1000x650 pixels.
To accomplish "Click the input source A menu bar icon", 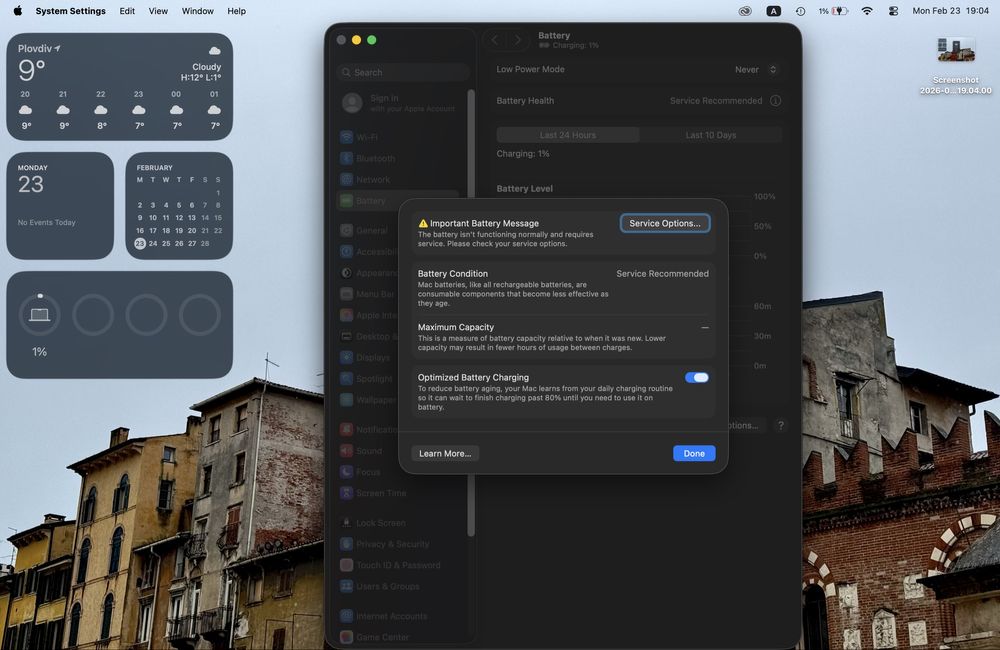I will tap(773, 11).
